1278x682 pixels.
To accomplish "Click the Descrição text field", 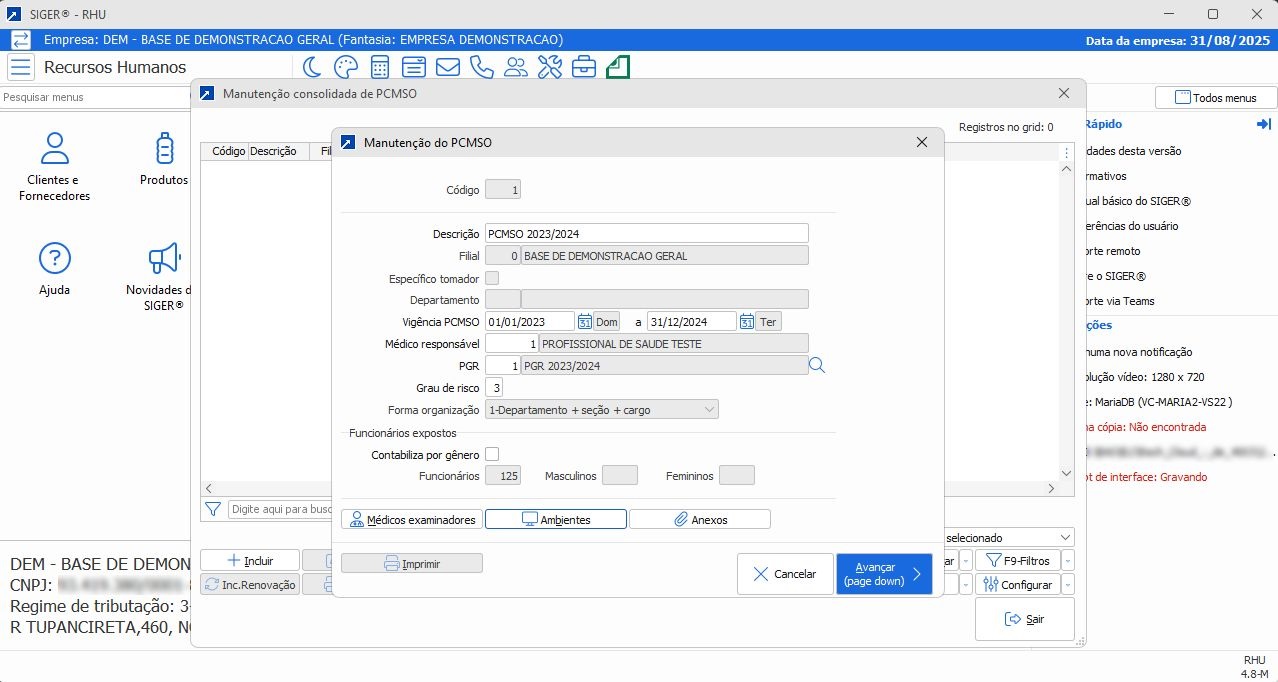I will point(646,233).
